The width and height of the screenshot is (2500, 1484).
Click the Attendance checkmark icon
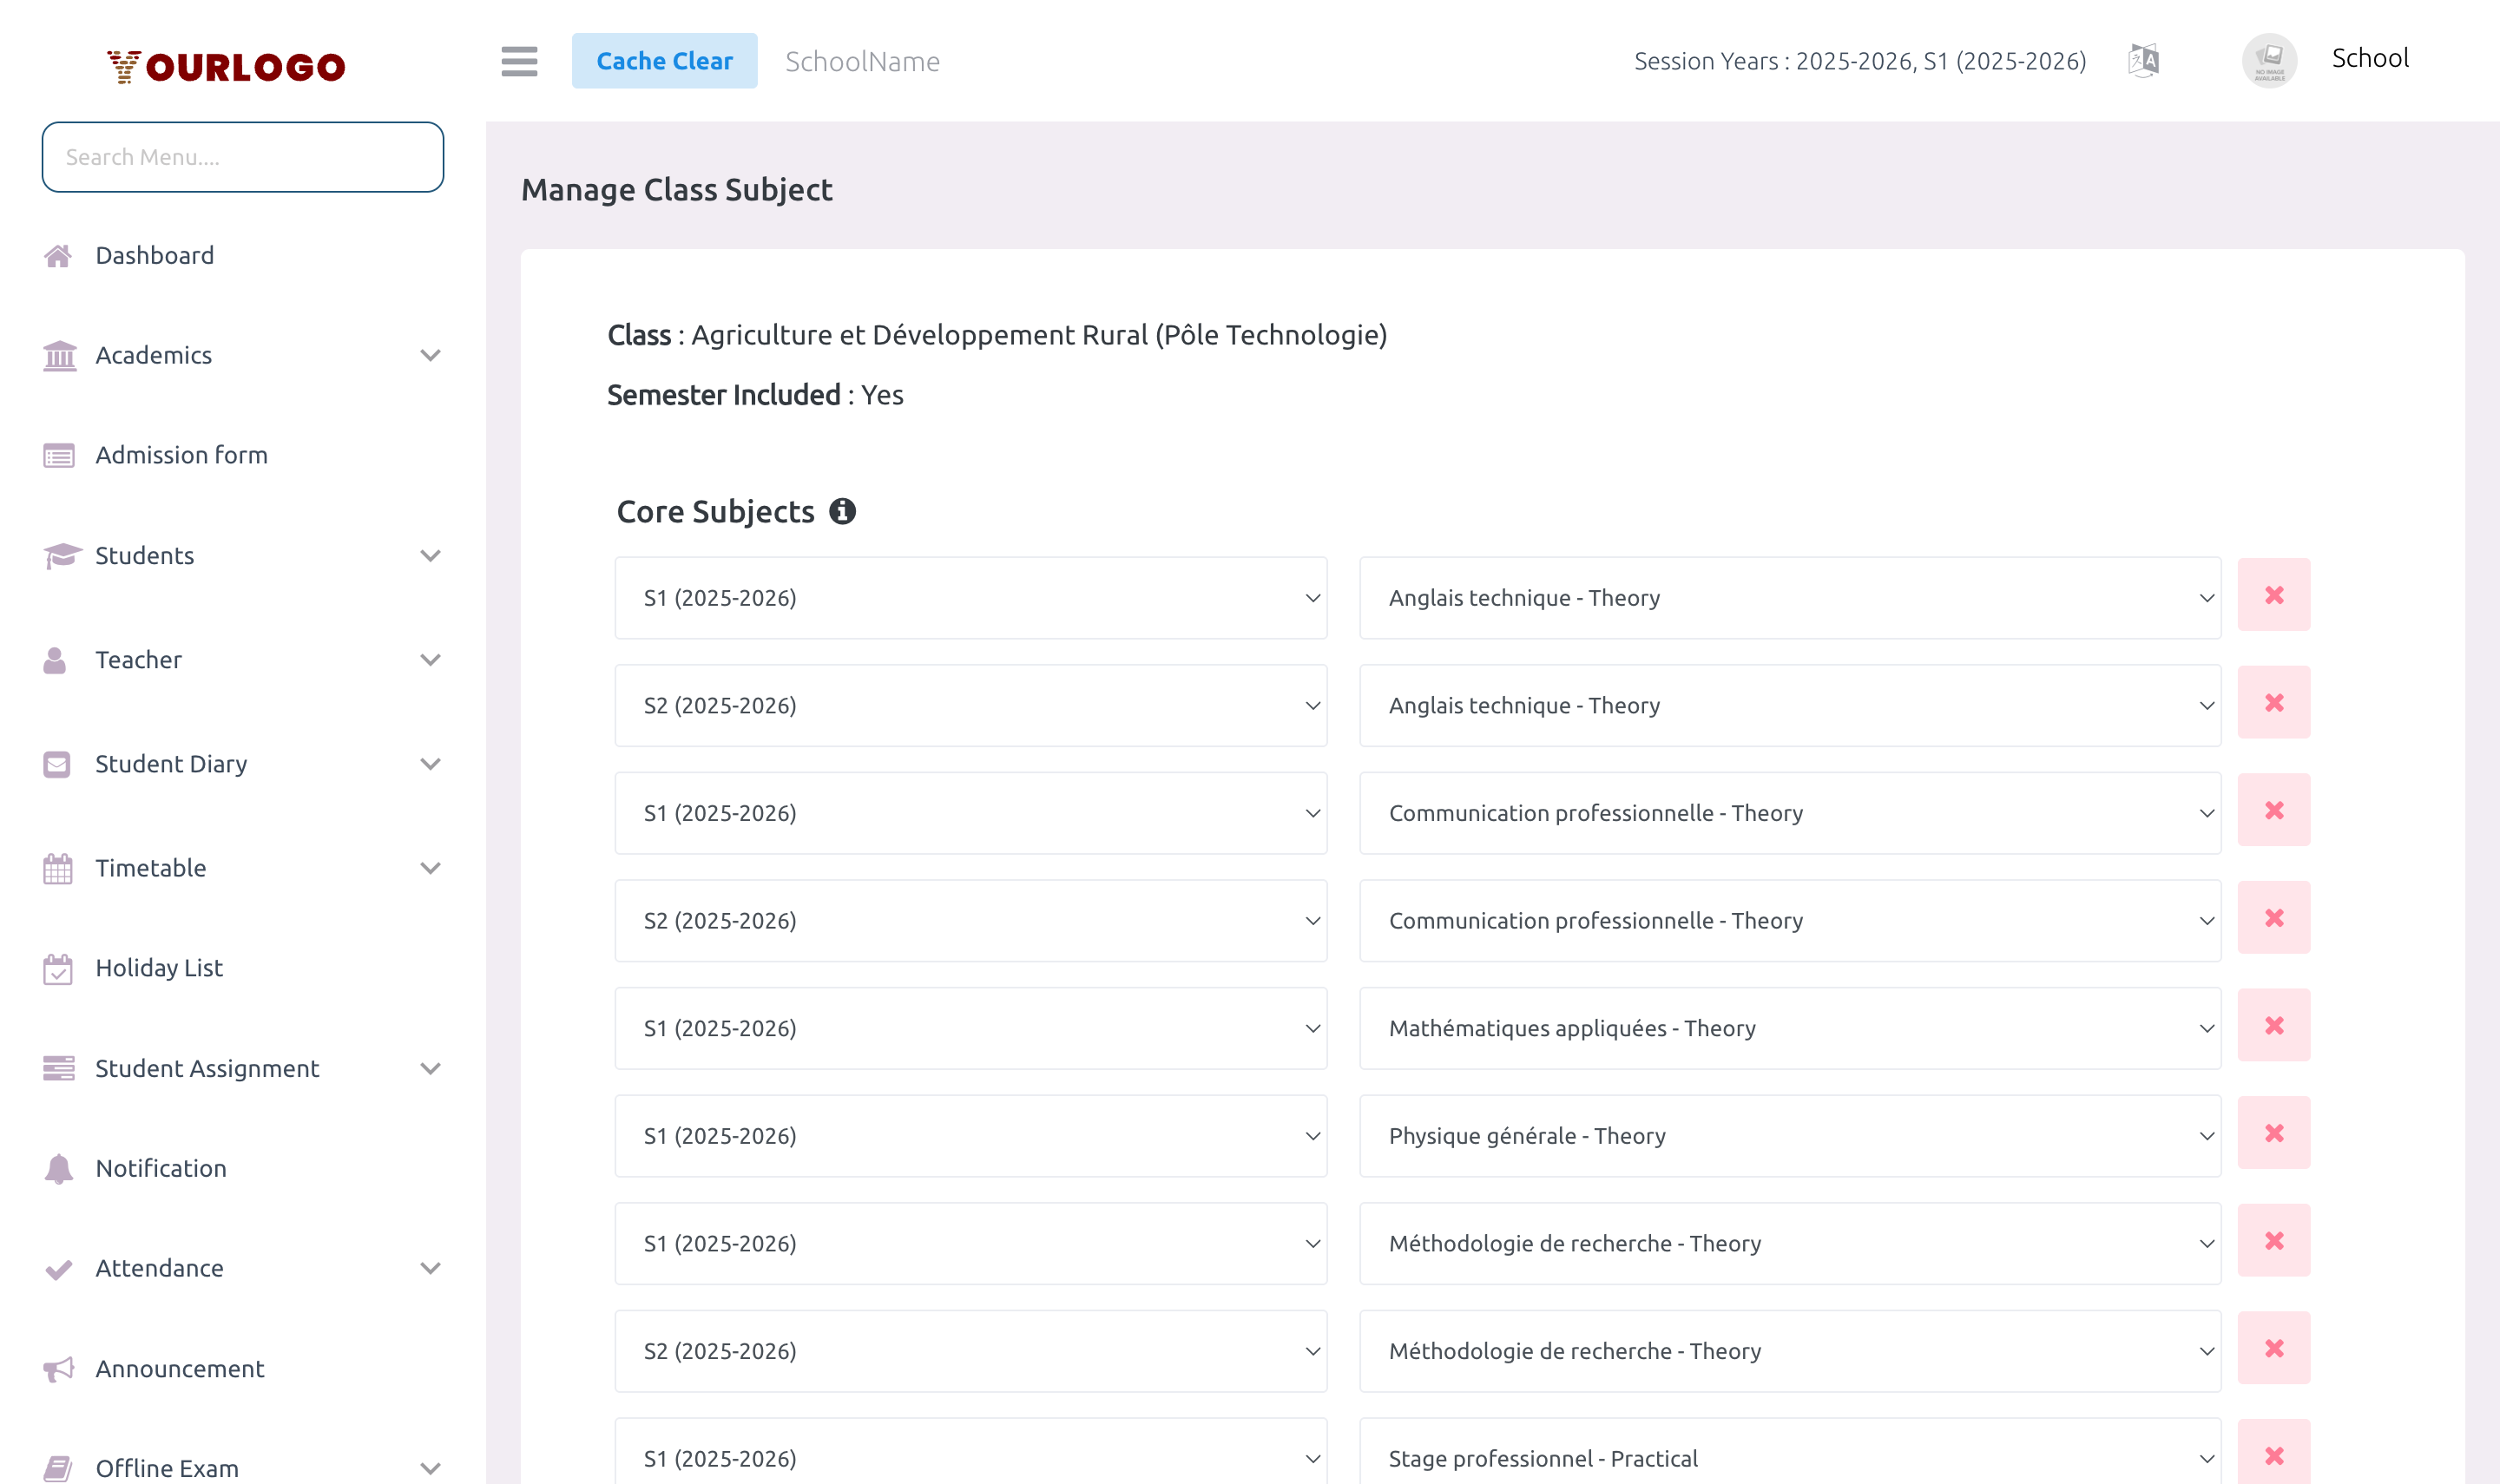(x=57, y=1268)
